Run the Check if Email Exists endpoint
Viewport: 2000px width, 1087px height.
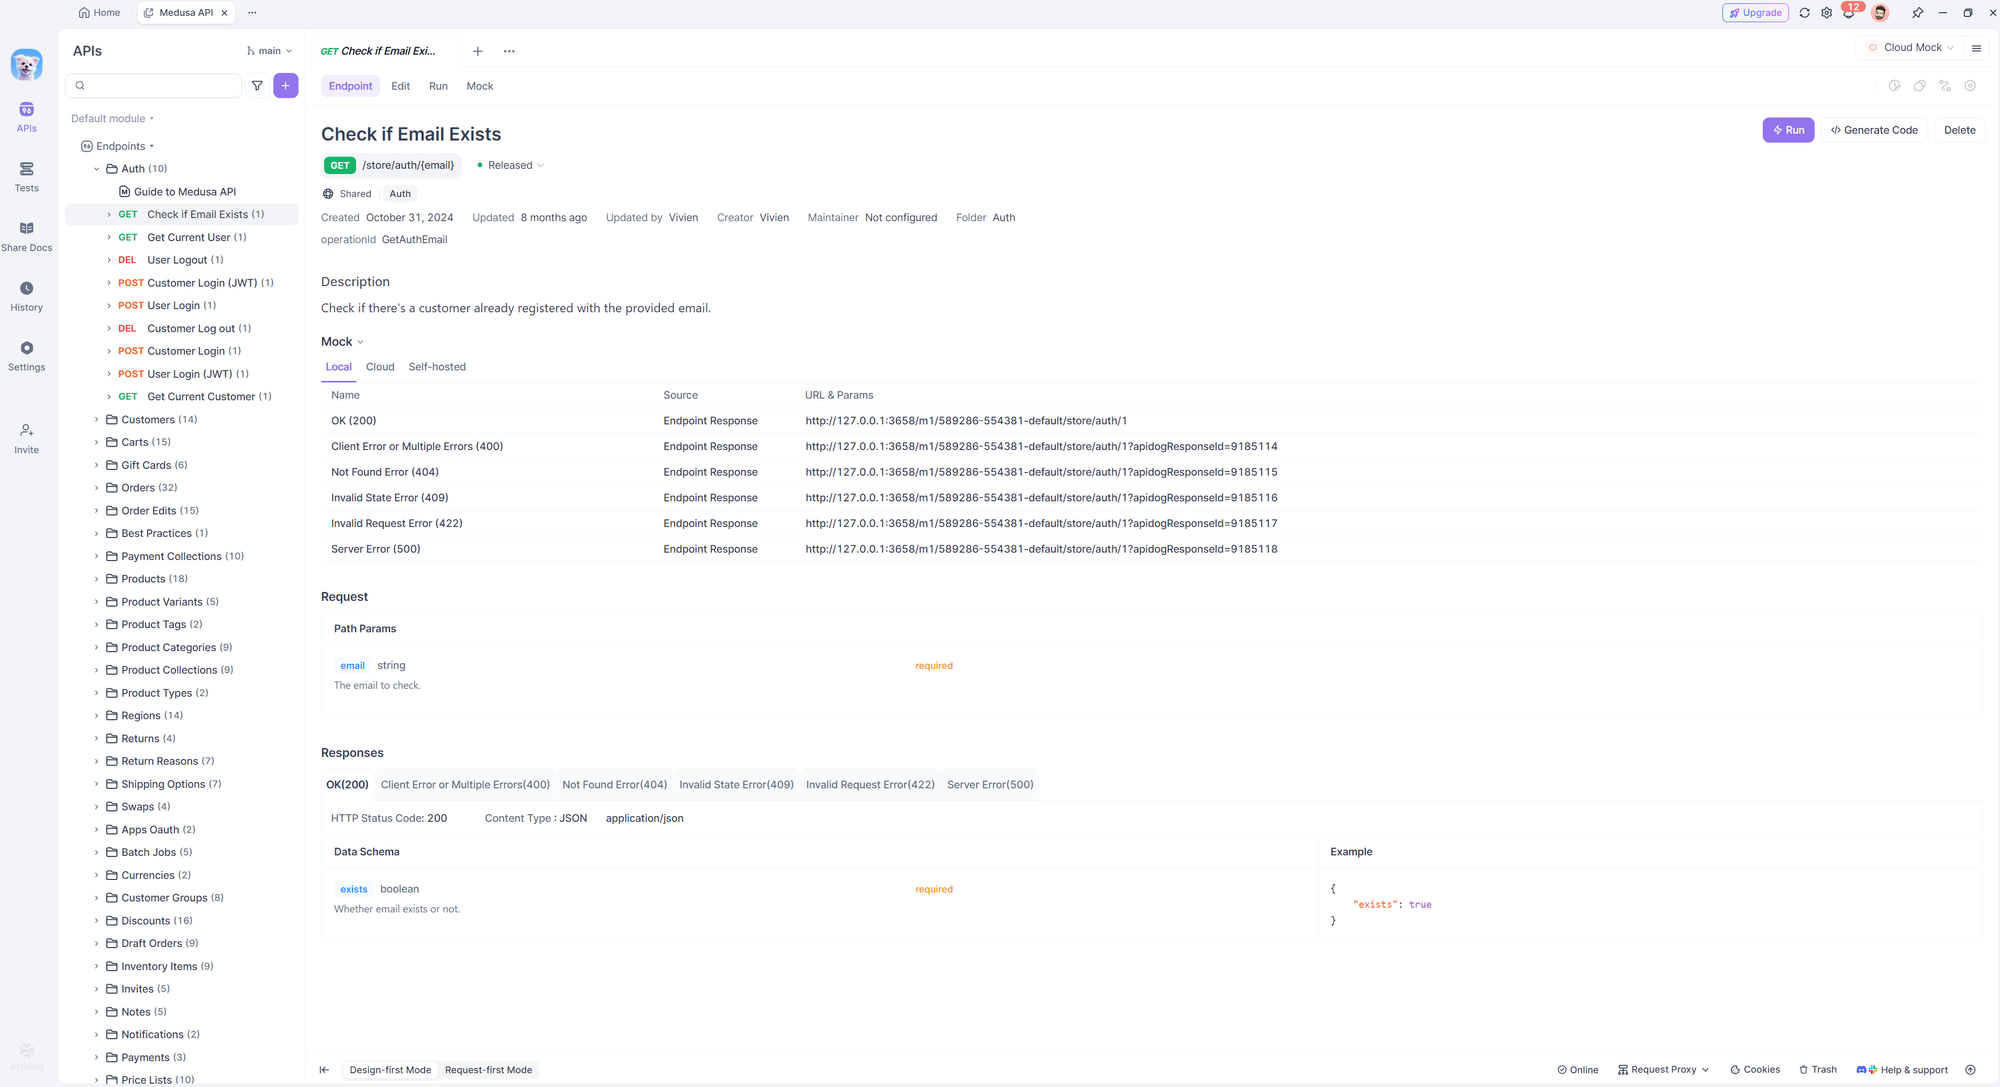[1788, 130]
